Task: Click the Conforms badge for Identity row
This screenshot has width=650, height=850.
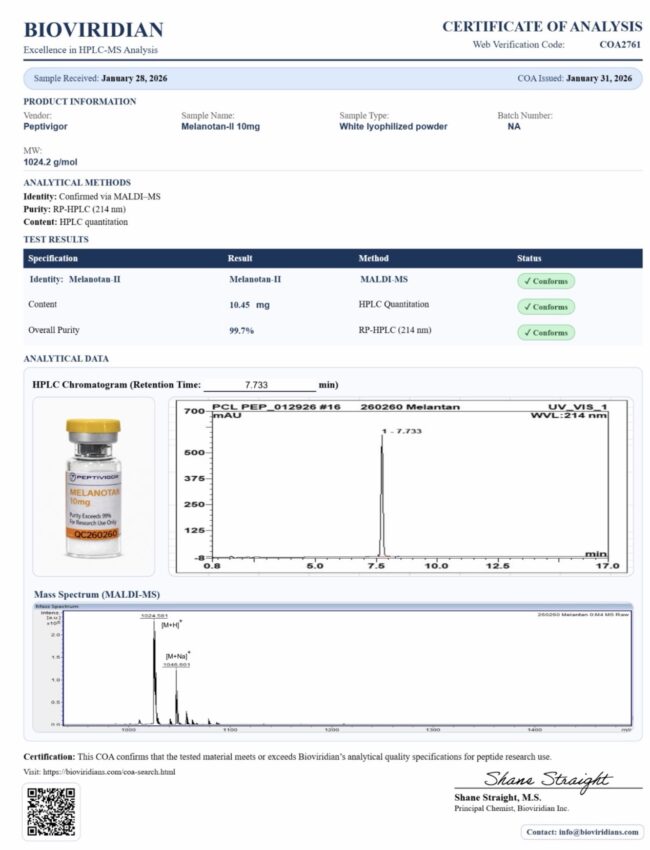Action: click(x=546, y=281)
